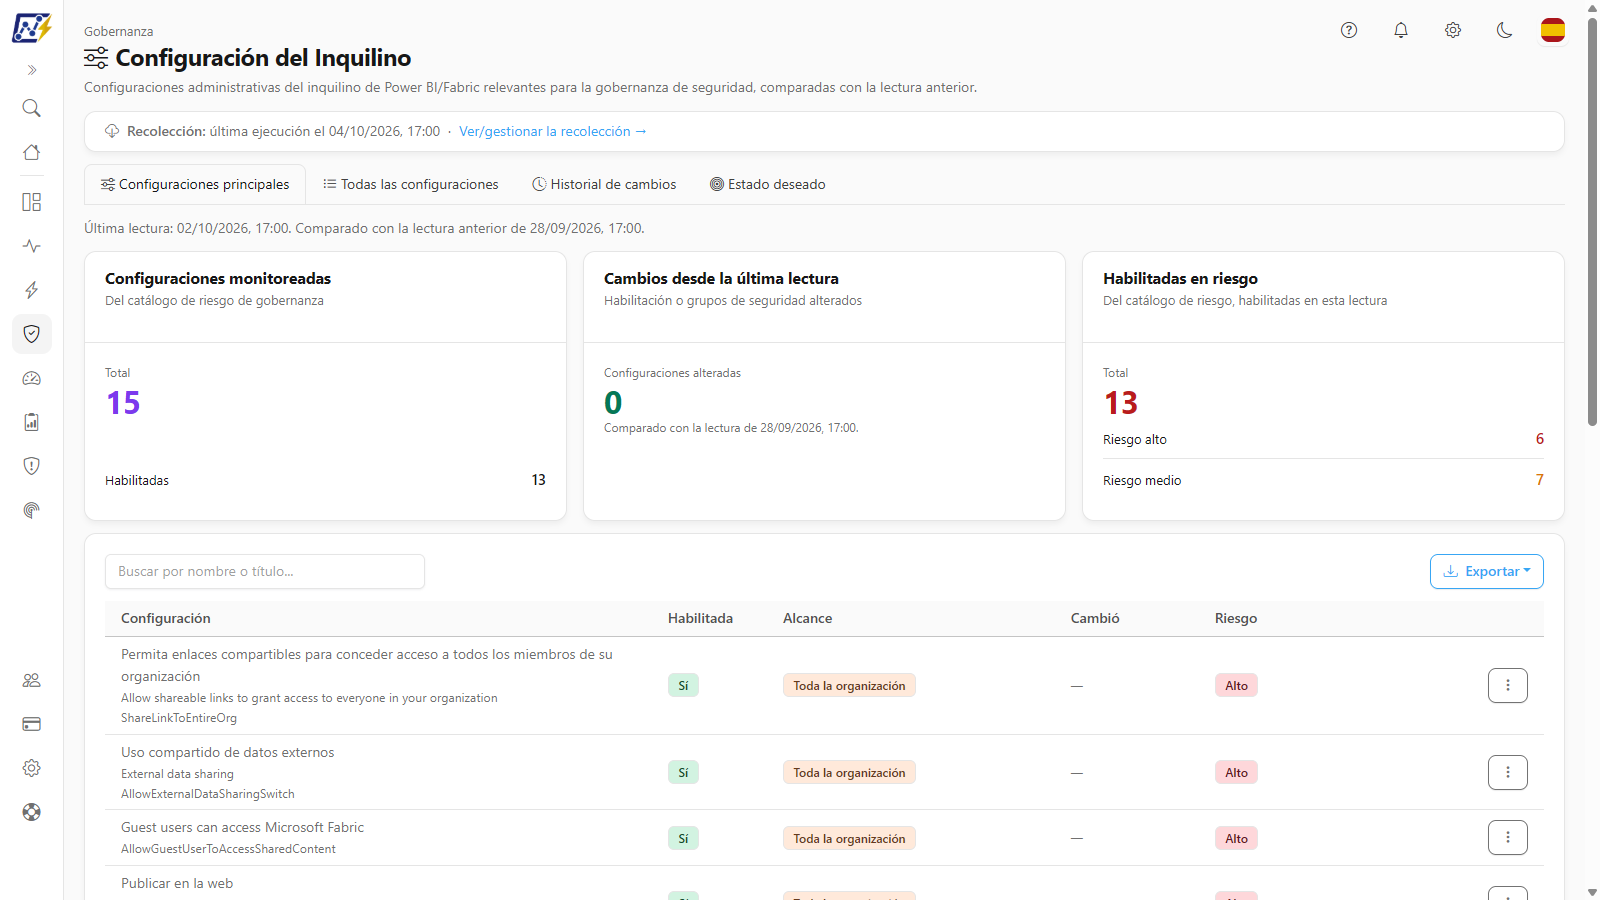The height and width of the screenshot is (900, 1600).
Task: Click Toda la organización badge for guest users row
Action: (849, 838)
